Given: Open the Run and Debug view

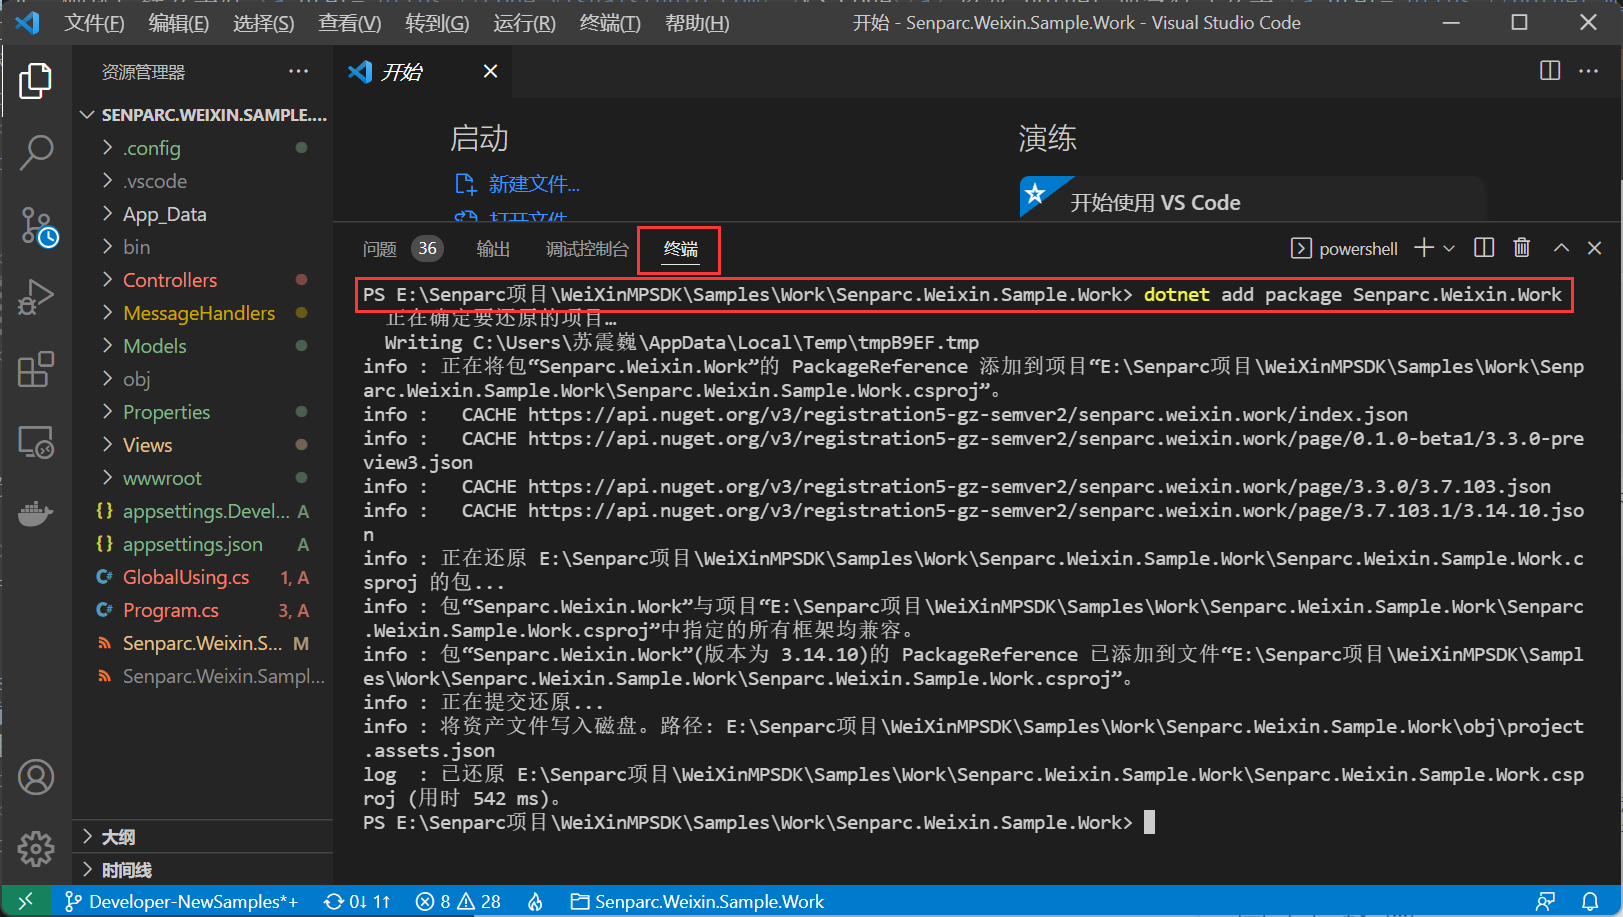Looking at the screenshot, I should 36,297.
